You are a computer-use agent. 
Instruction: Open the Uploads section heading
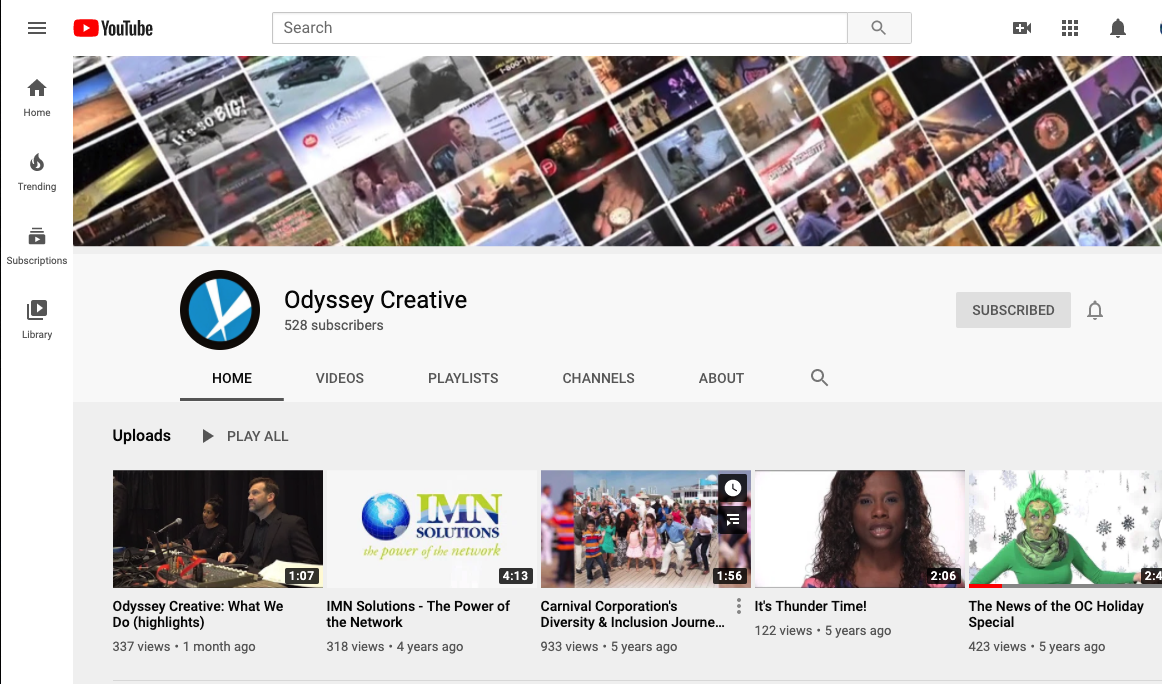[142, 436]
